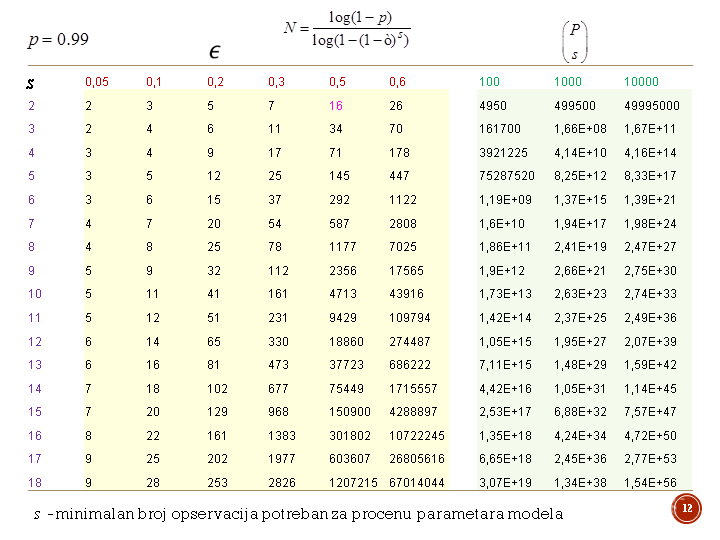Click the cell showing 7025
The image size is (720, 540).
[x=403, y=247]
